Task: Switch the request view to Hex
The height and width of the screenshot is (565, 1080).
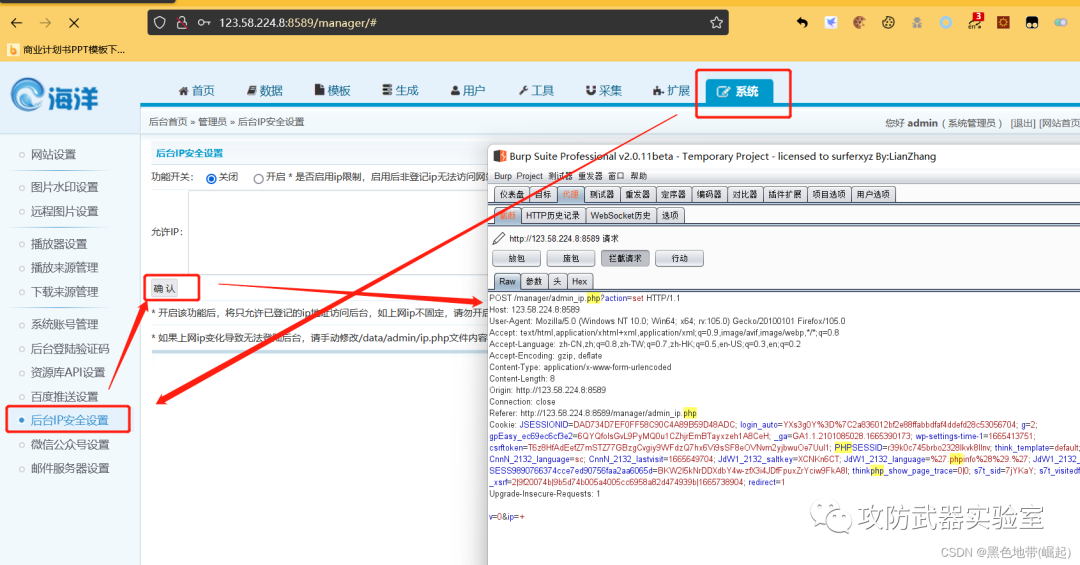Action: (579, 281)
